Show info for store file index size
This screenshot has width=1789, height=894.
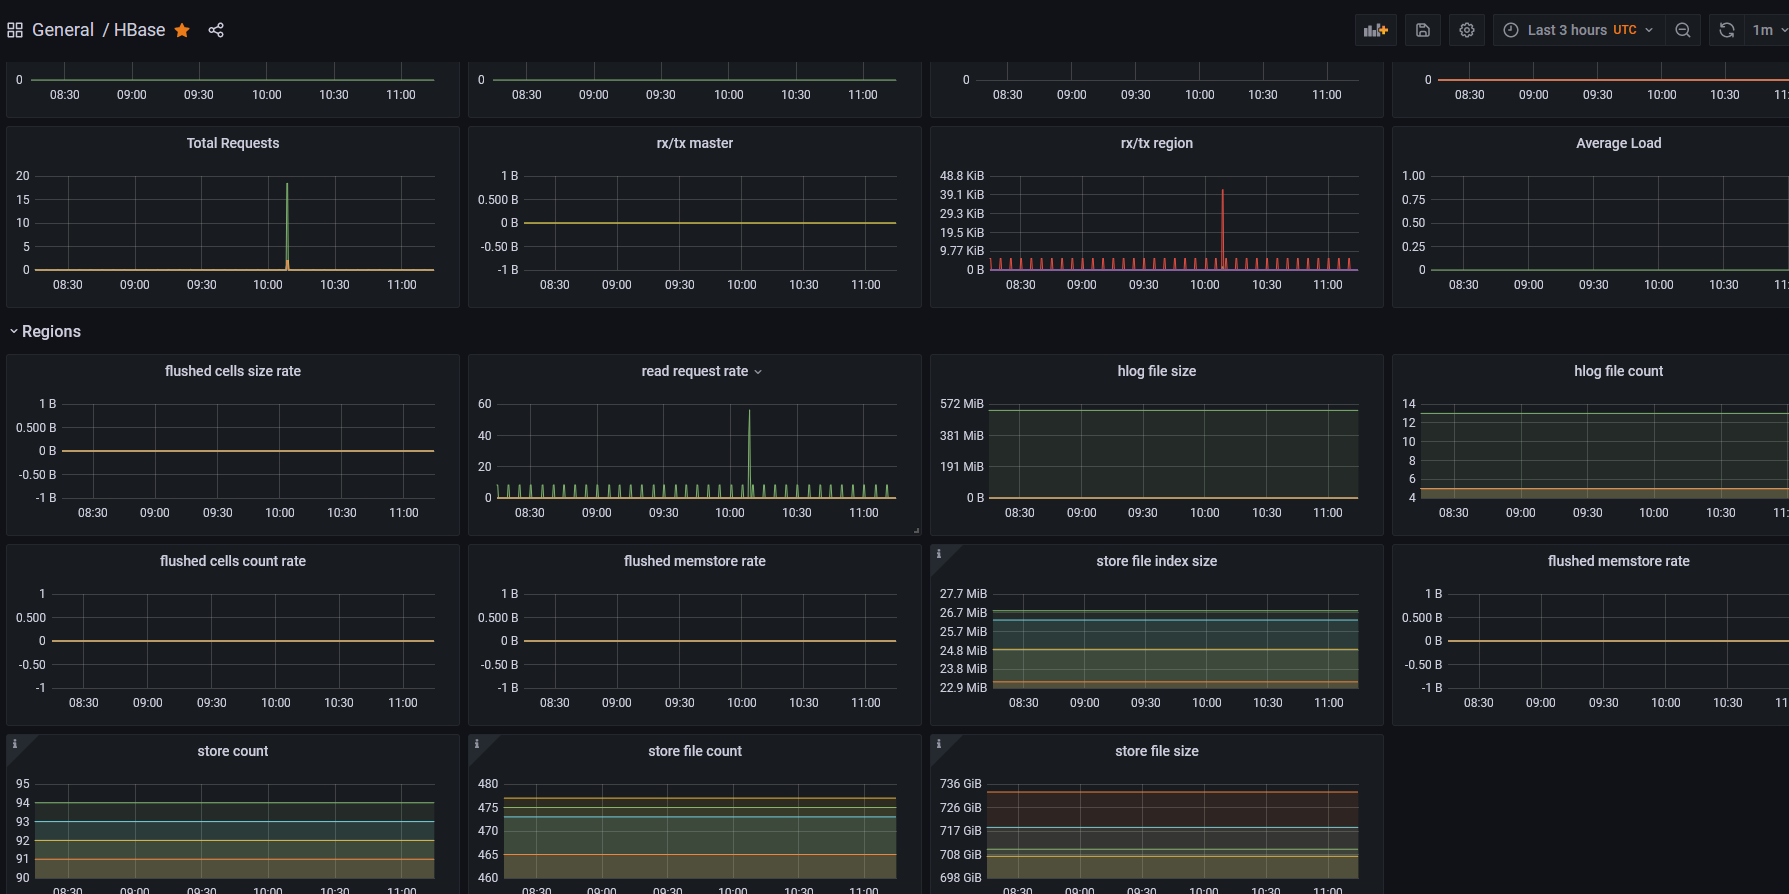[x=938, y=553]
